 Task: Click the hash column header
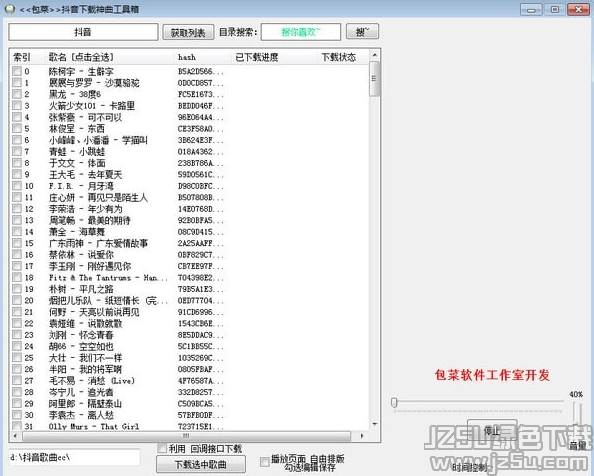point(202,57)
